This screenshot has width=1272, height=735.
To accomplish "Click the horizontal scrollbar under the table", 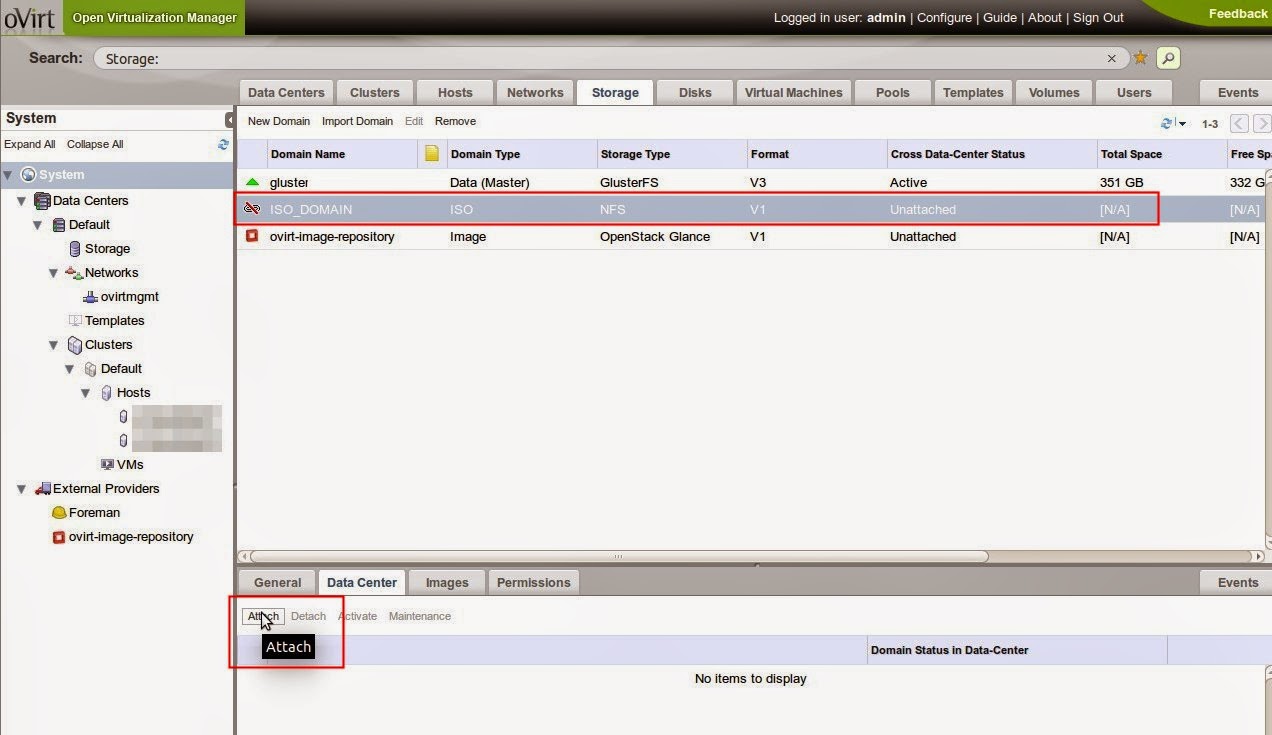I will 618,556.
